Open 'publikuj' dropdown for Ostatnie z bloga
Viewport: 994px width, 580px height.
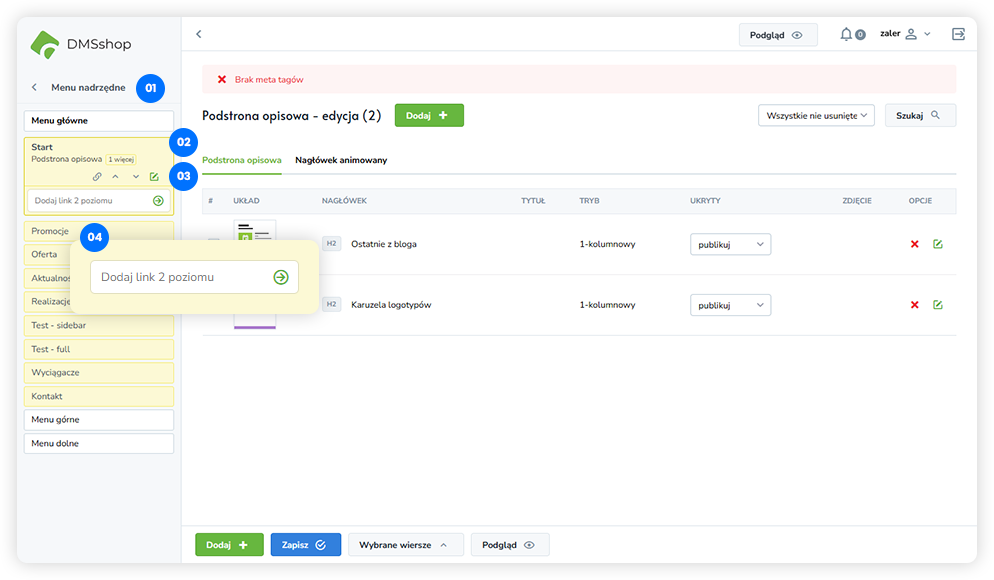(730, 244)
